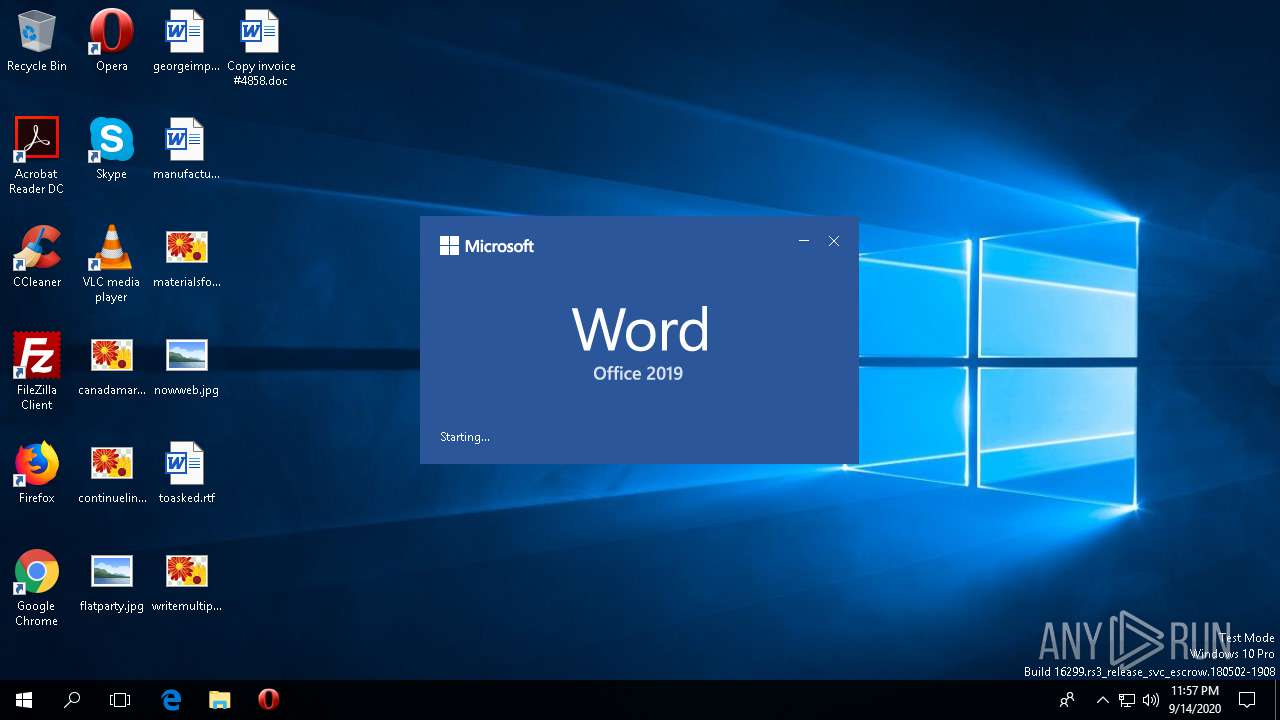Select the manufactu... Word document

coord(186,149)
